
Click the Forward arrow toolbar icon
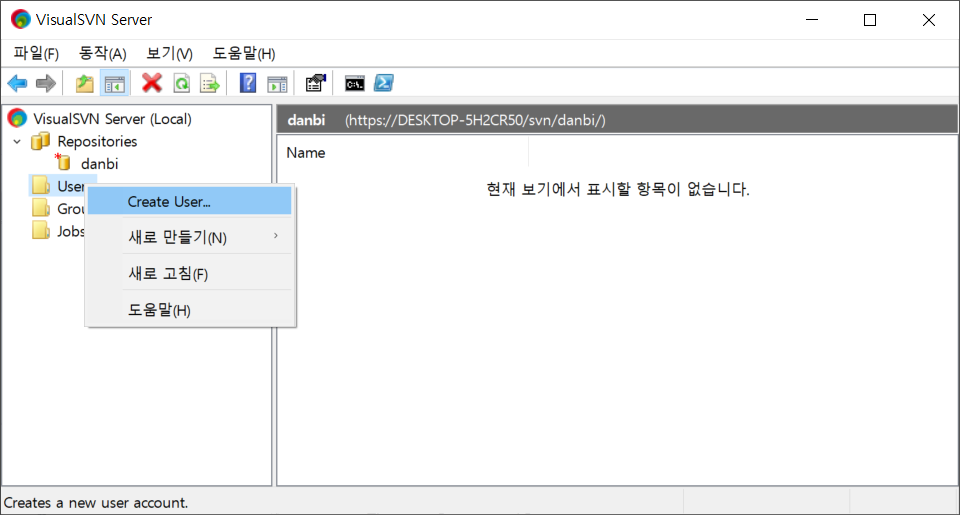(46, 83)
